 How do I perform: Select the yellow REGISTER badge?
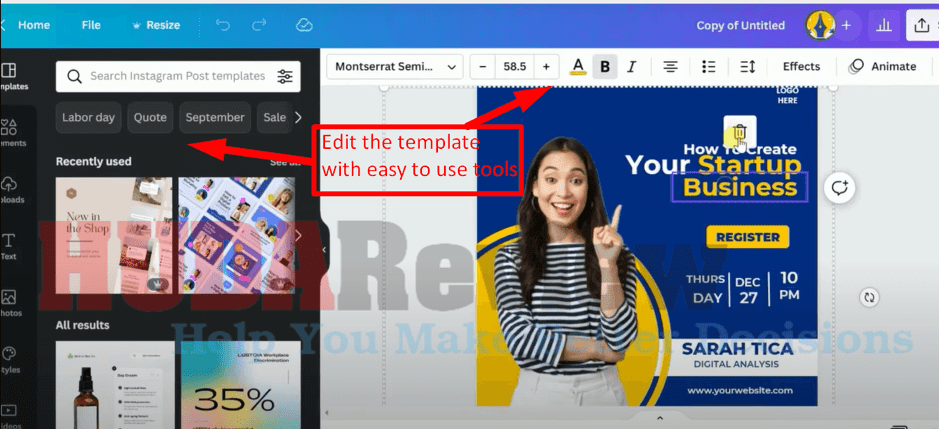coord(748,237)
